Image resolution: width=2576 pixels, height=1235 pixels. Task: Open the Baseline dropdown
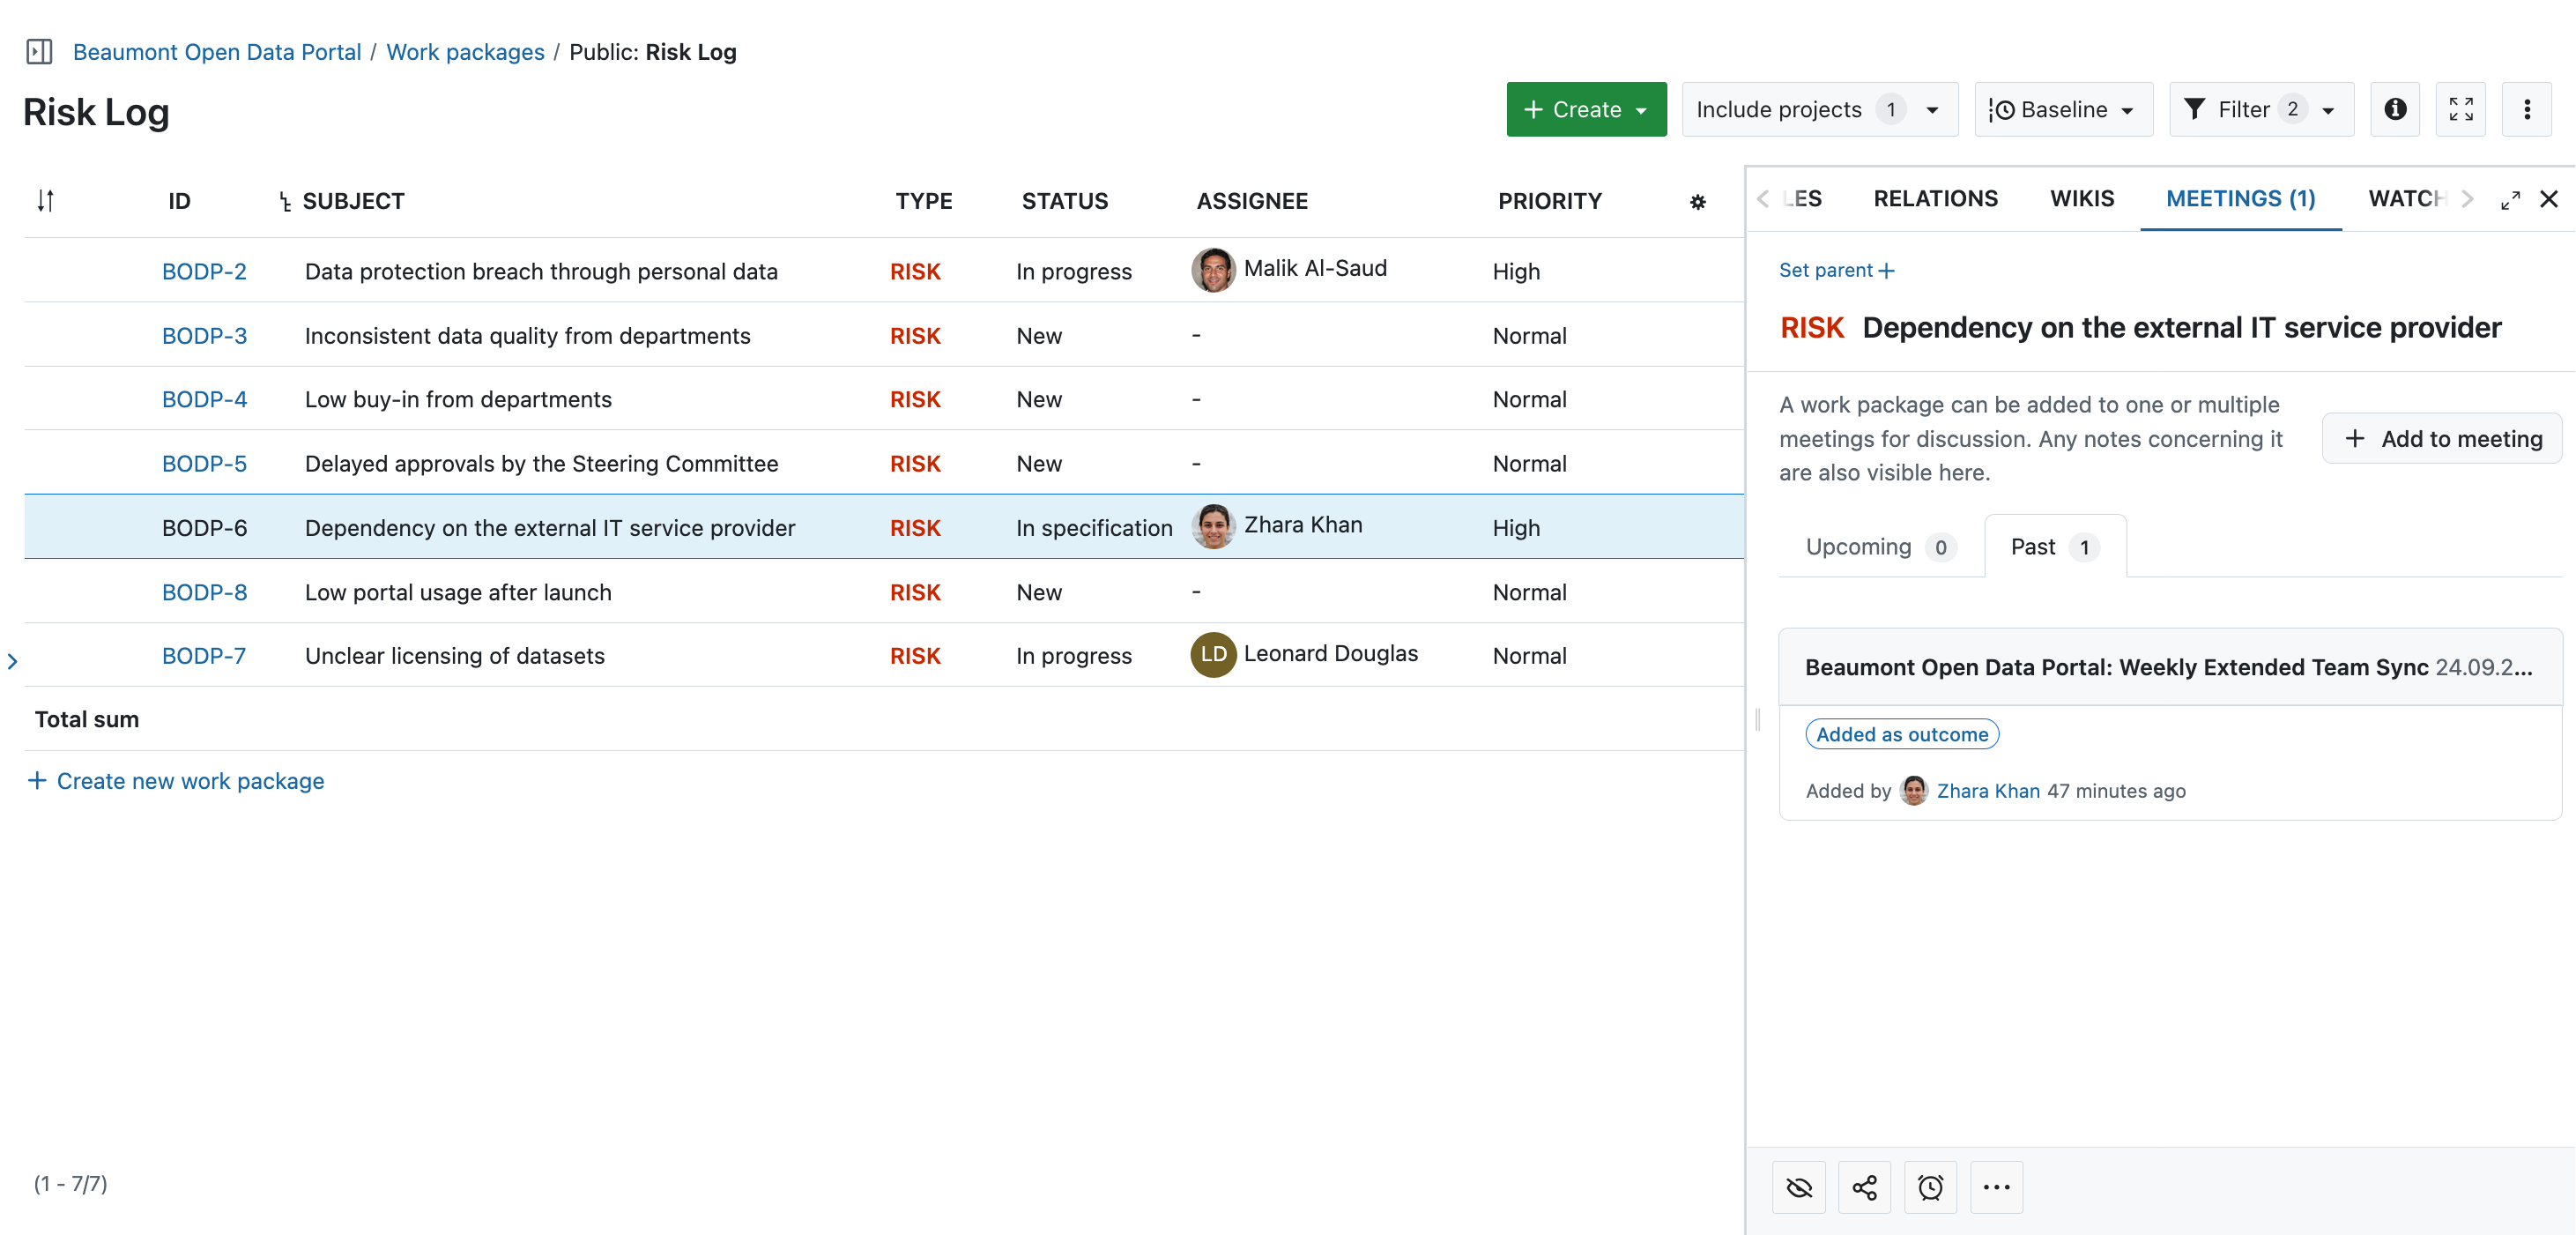(2064, 109)
